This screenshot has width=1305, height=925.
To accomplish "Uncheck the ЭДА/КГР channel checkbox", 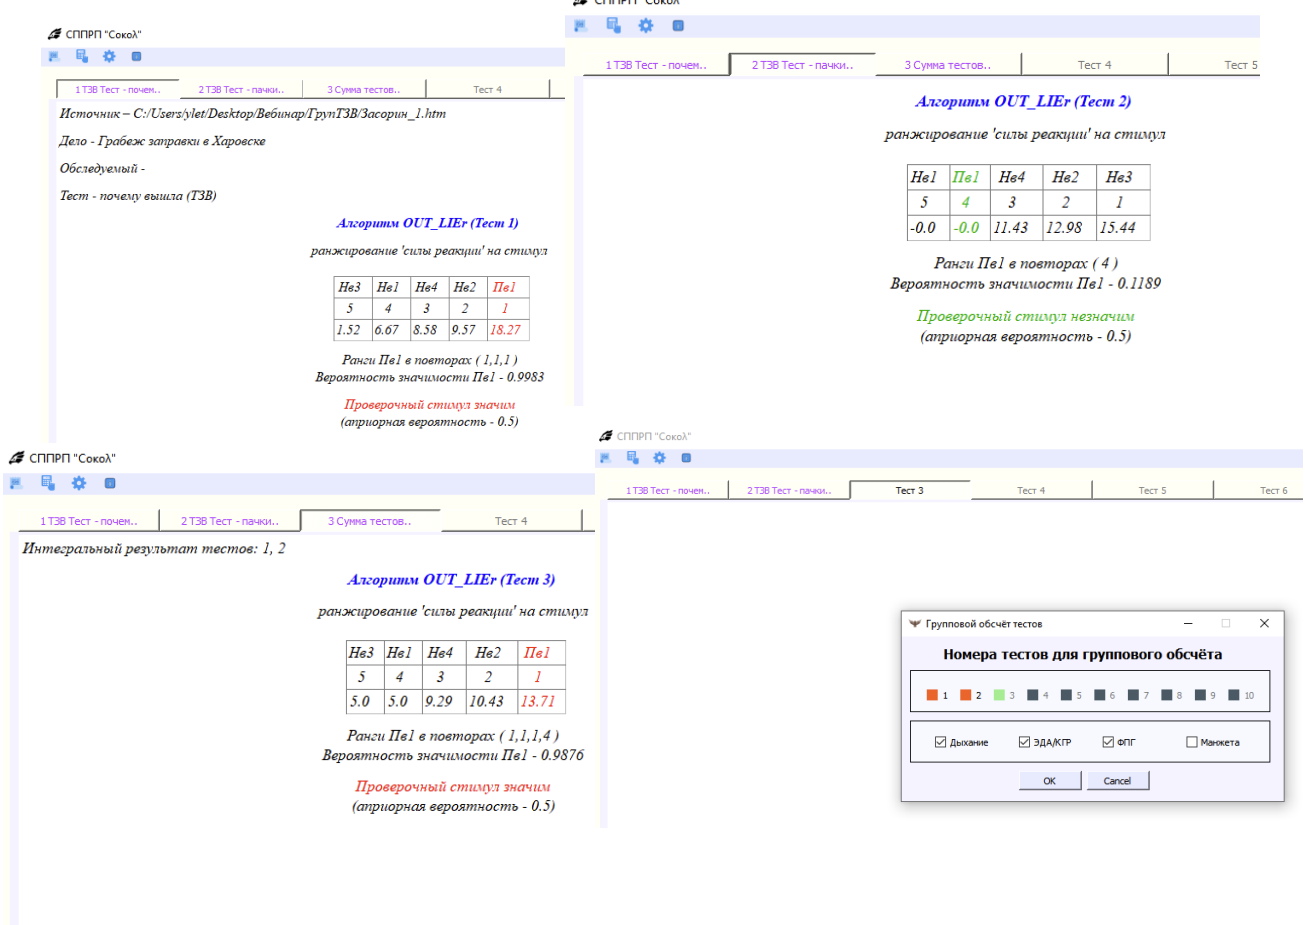I will pyautogui.click(x=1024, y=742).
